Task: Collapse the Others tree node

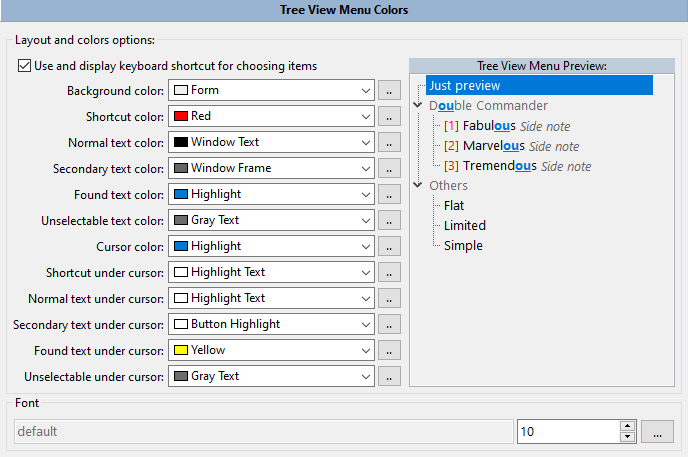Action: (418, 185)
